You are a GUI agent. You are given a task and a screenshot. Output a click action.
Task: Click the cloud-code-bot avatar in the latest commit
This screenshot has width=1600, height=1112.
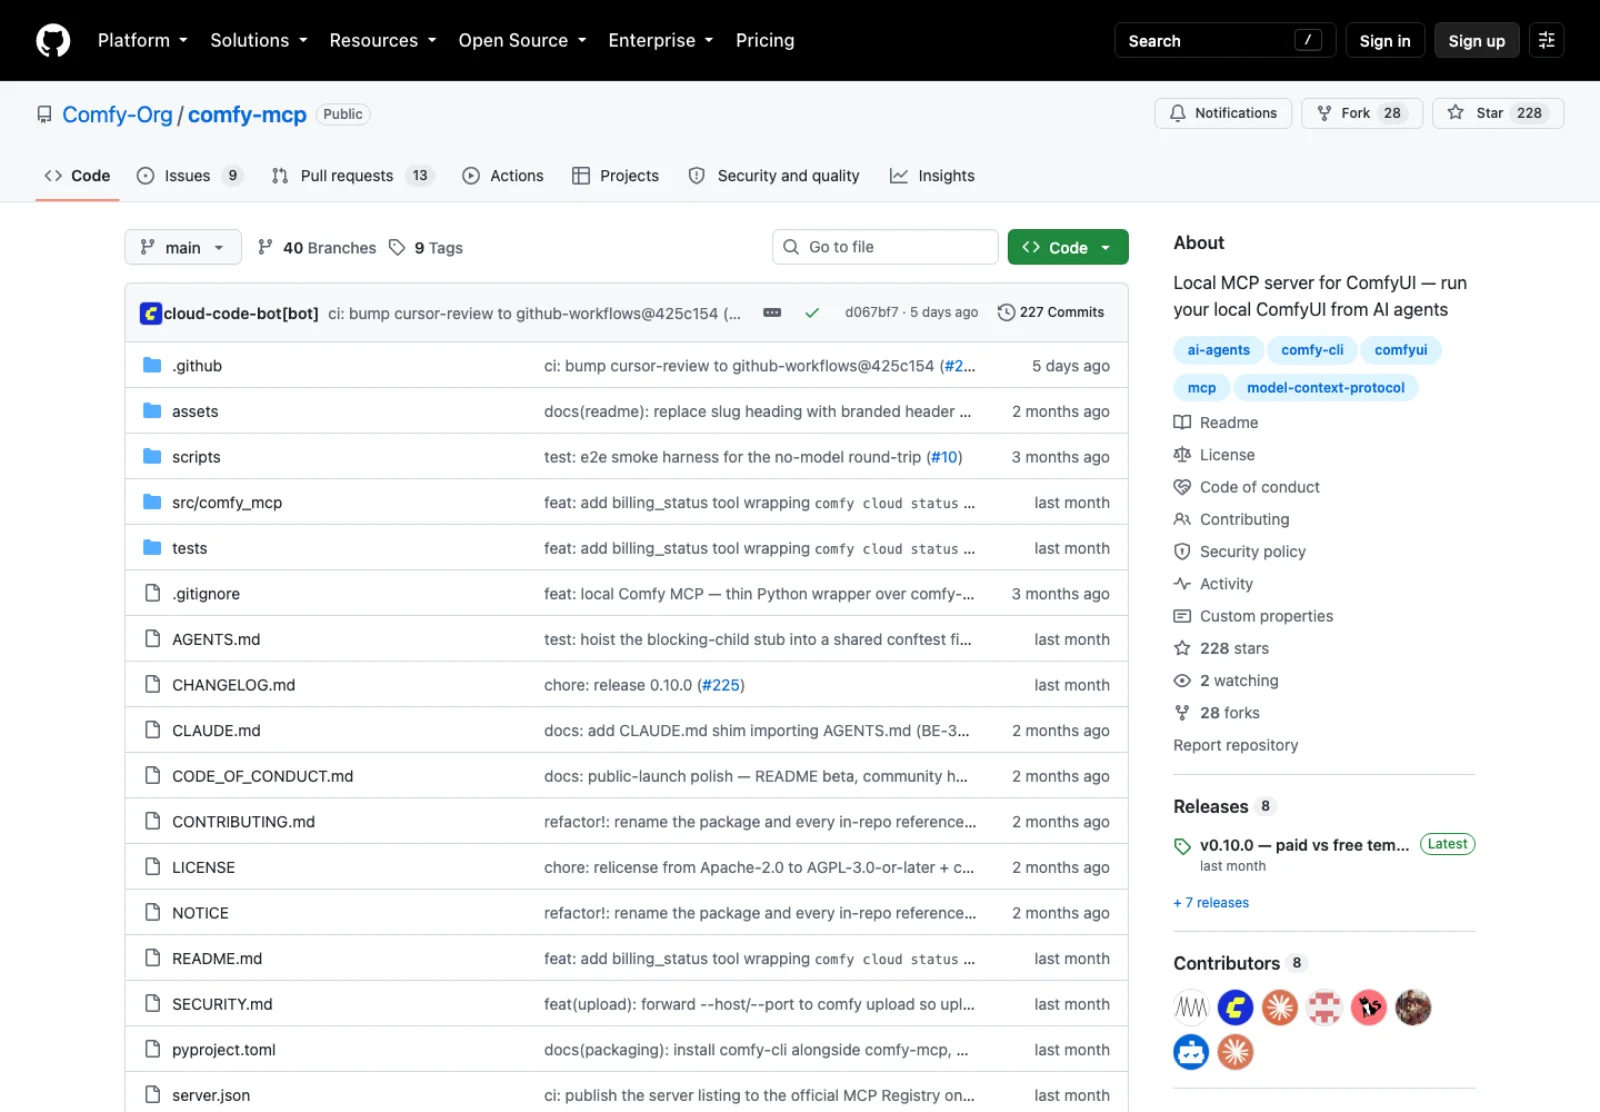point(151,313)
